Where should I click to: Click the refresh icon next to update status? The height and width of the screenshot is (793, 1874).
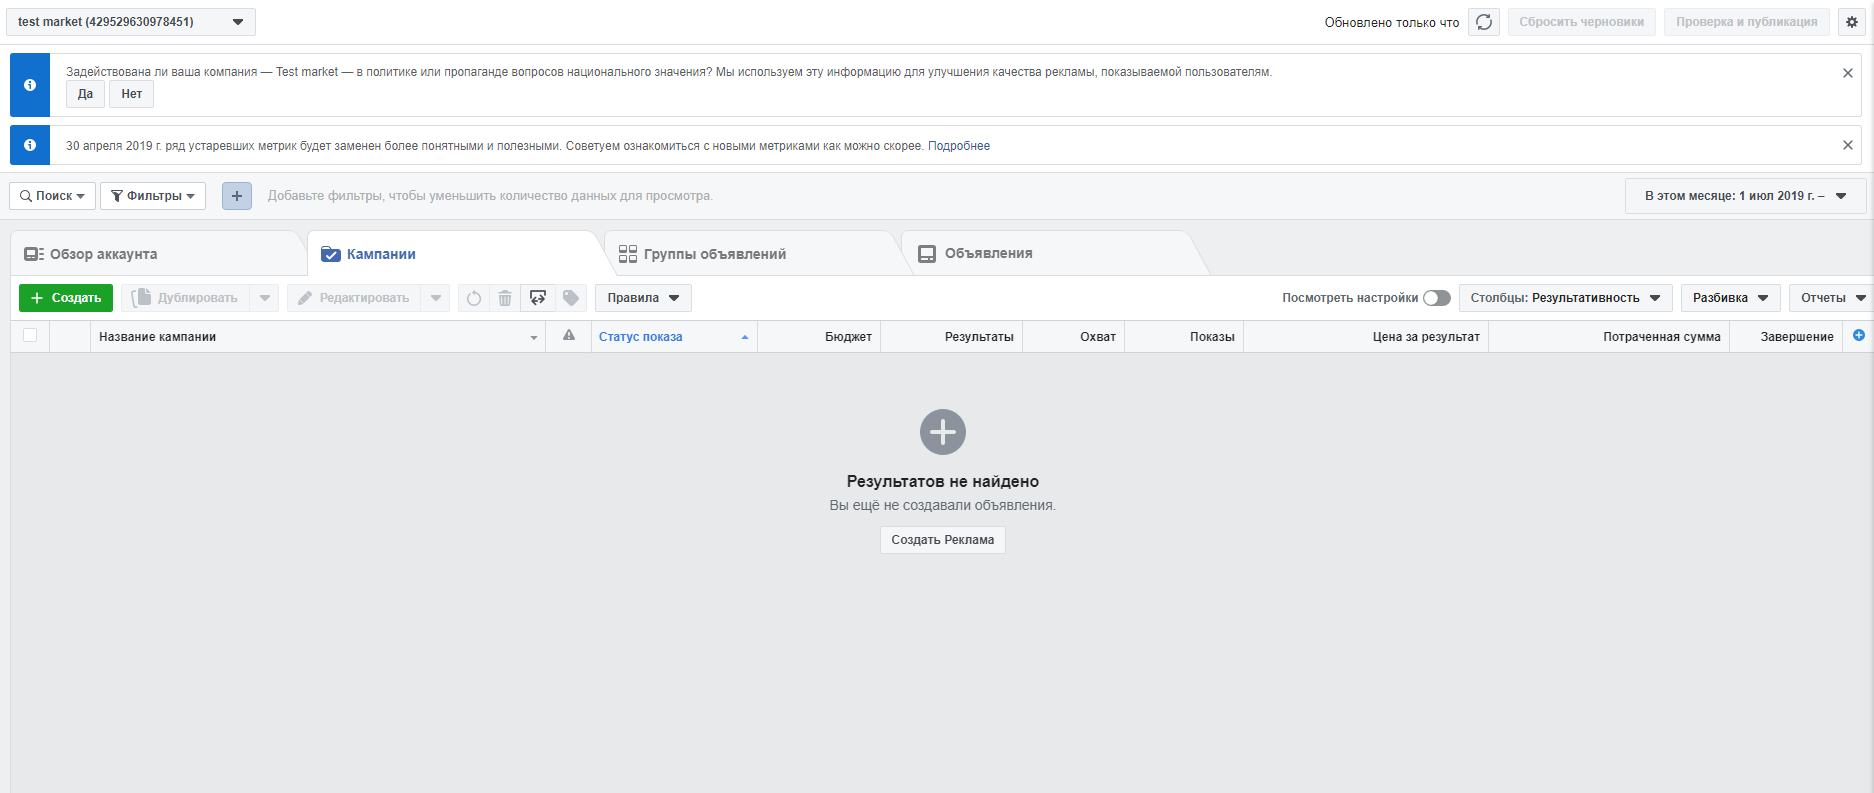pyautogui.click(x=1484, y=22)
